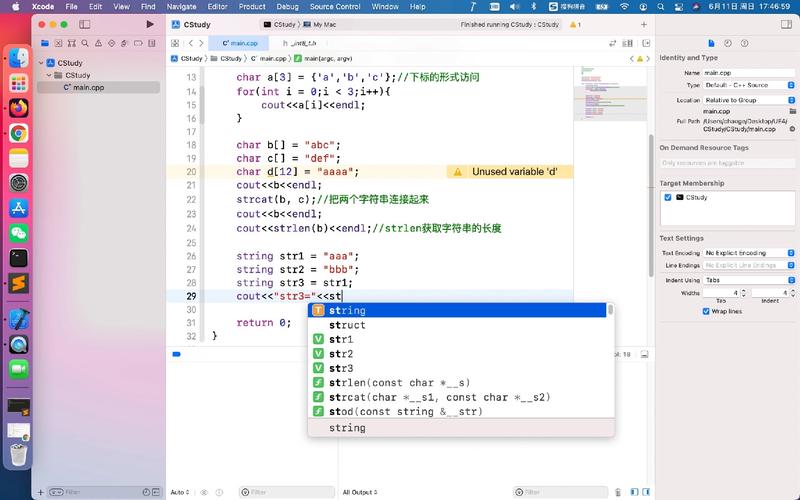
Task: Show the History inspector clock icon
Action: tap(727, 44)
